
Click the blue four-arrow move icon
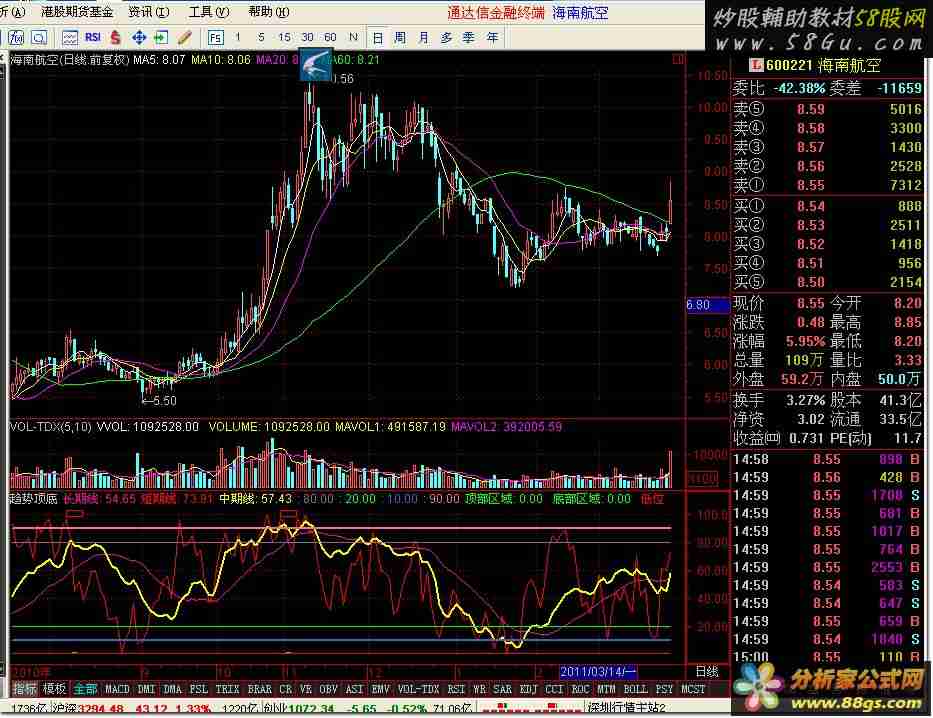coord(139,38)
